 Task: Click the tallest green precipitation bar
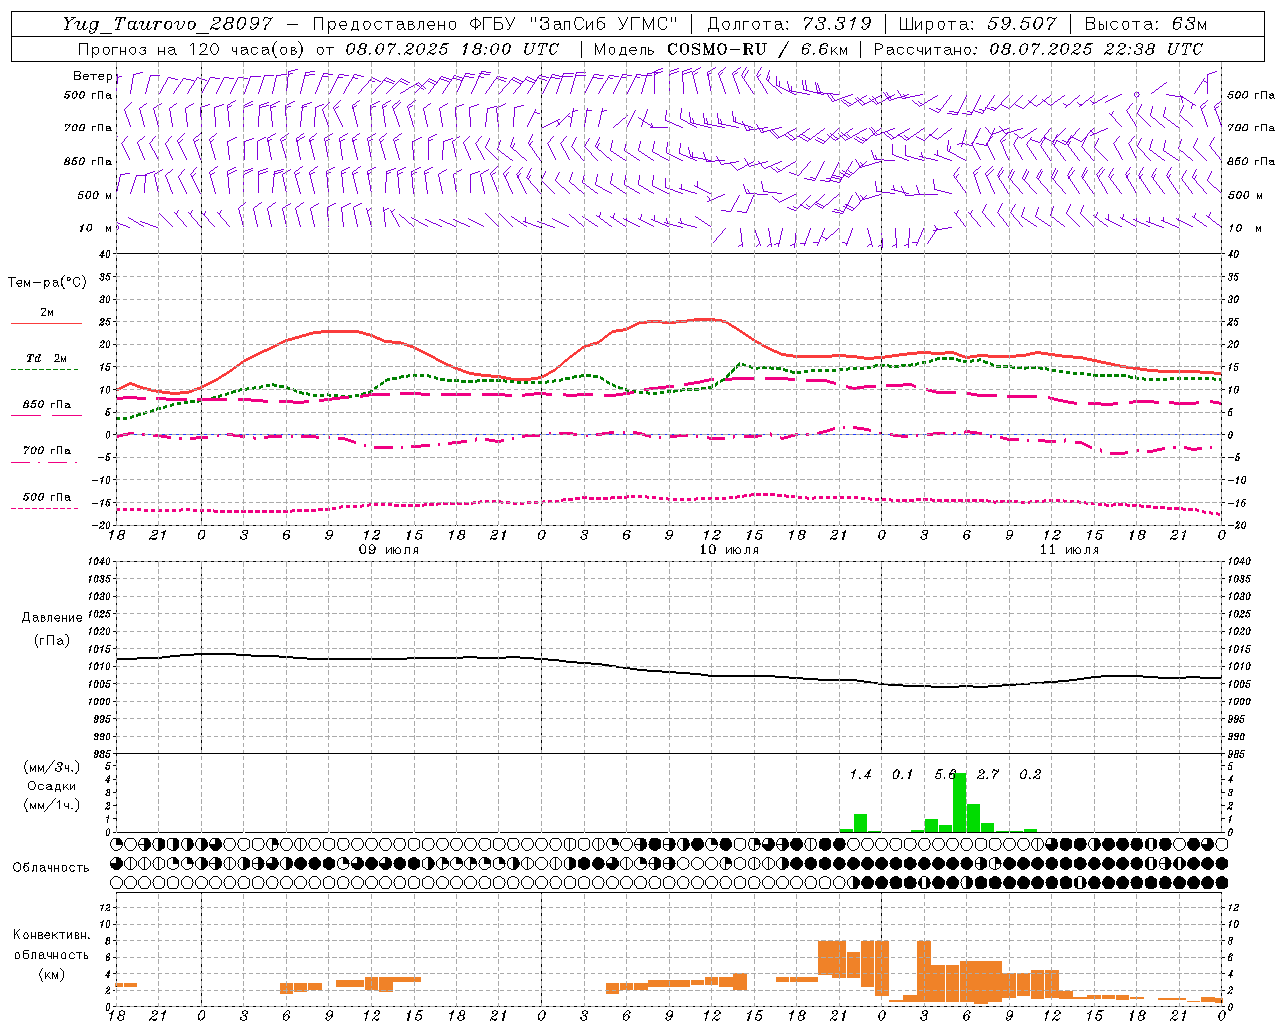(x=959, y=802)
